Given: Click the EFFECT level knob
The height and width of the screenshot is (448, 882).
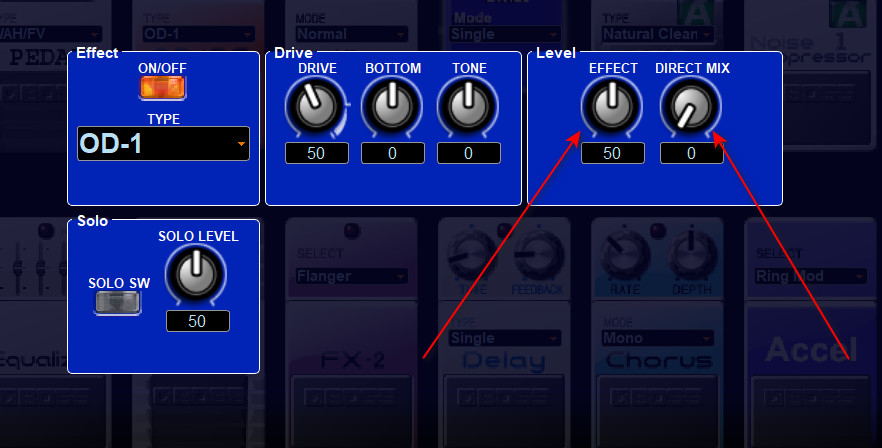Looking at the screenshot, I should point(612,106).
